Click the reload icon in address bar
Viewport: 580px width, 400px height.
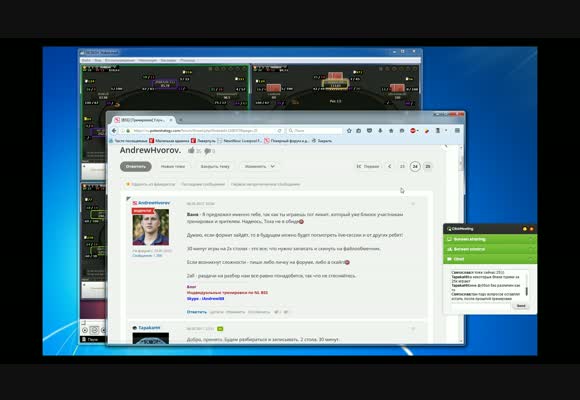(x=280, y=131)
